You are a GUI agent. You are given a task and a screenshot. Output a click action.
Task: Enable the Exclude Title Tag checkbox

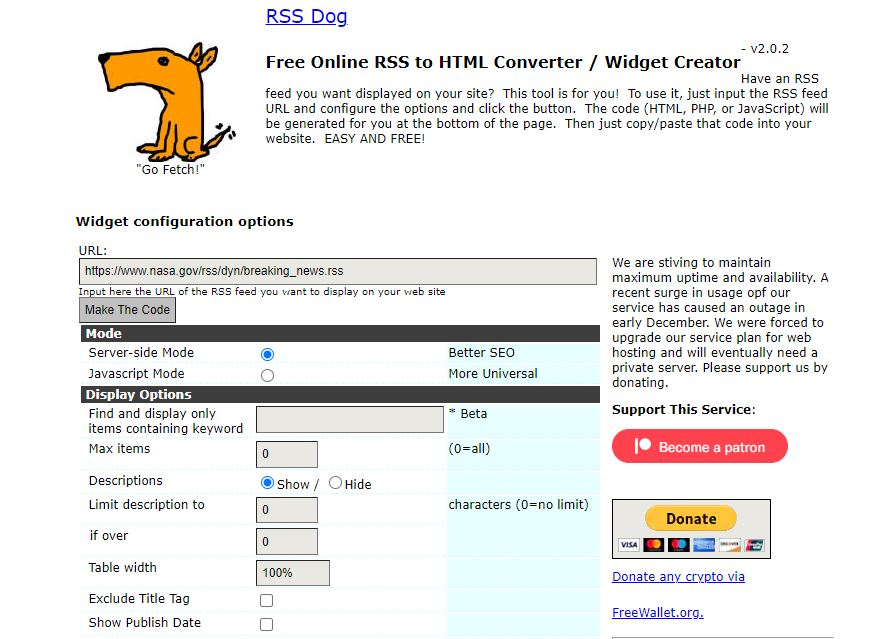click(x=267, y=601)
